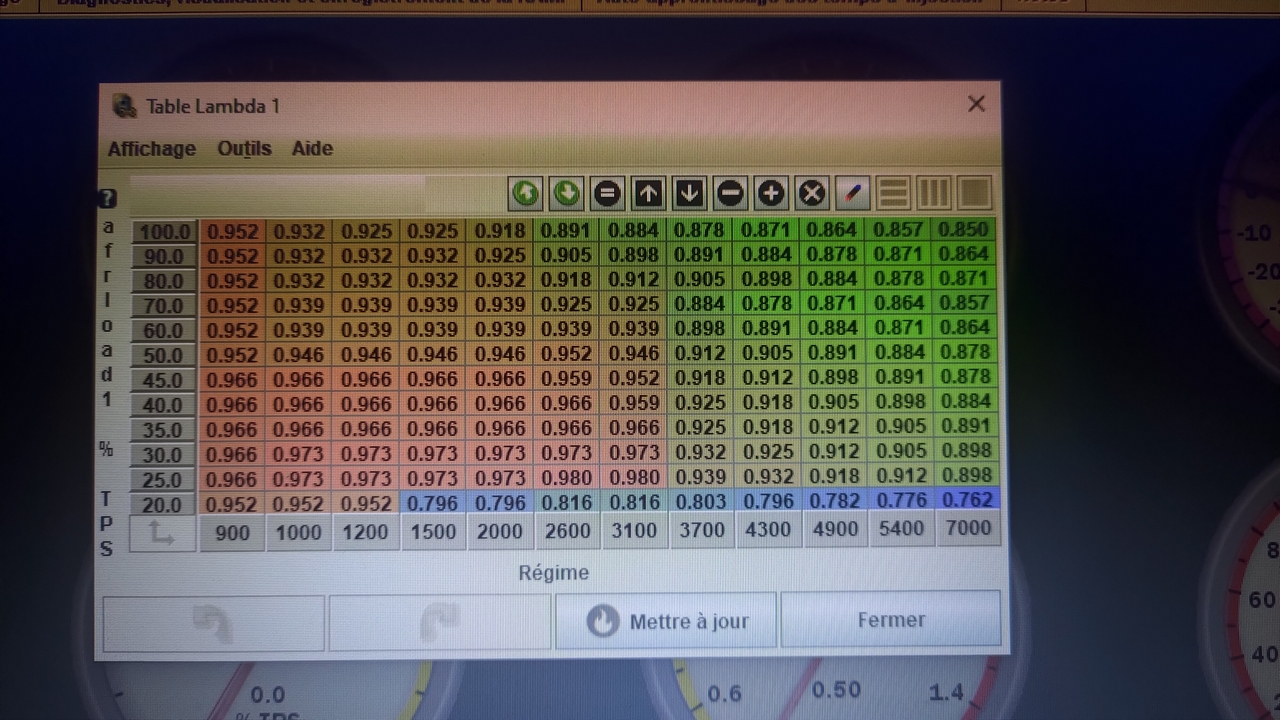This screenshot has width=1280, height=720.
Task: Select the 100.0 load row header
Action: (x=164, y=232)
